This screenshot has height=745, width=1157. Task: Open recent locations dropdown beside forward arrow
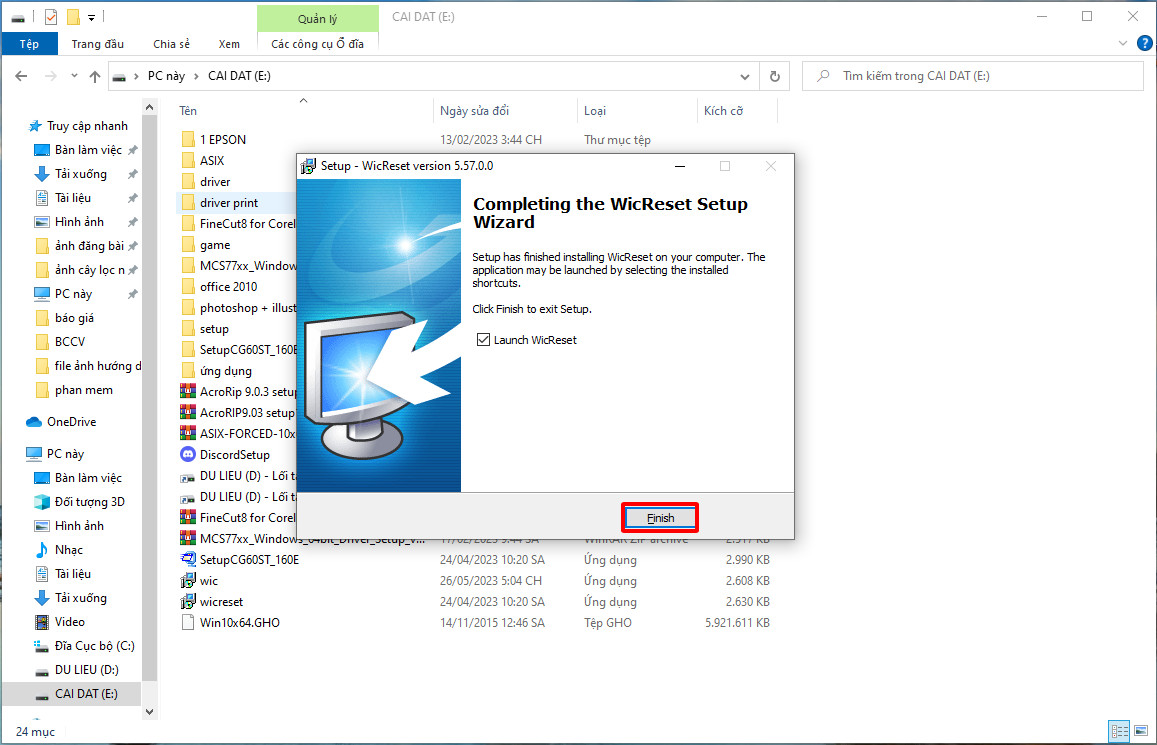74,76
